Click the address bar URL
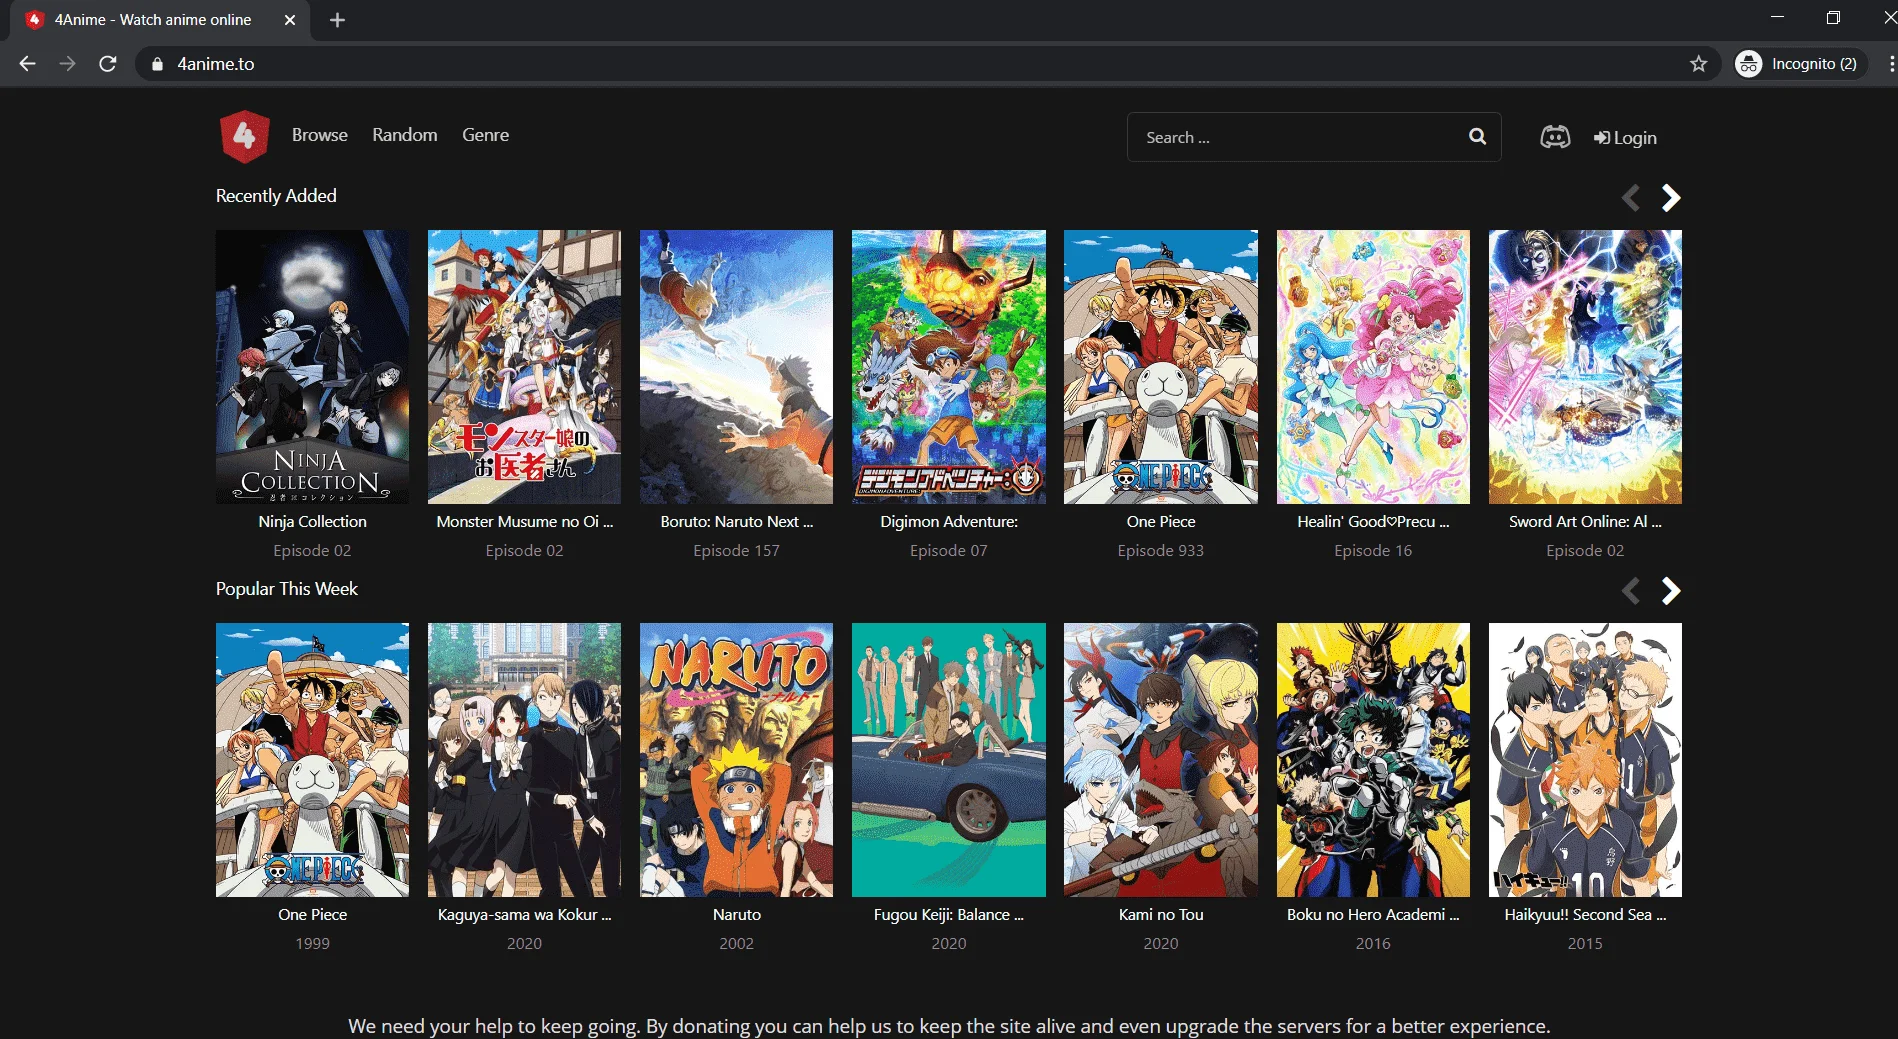The height and width of the screenshot is (1039, 1898). point(216,64)
